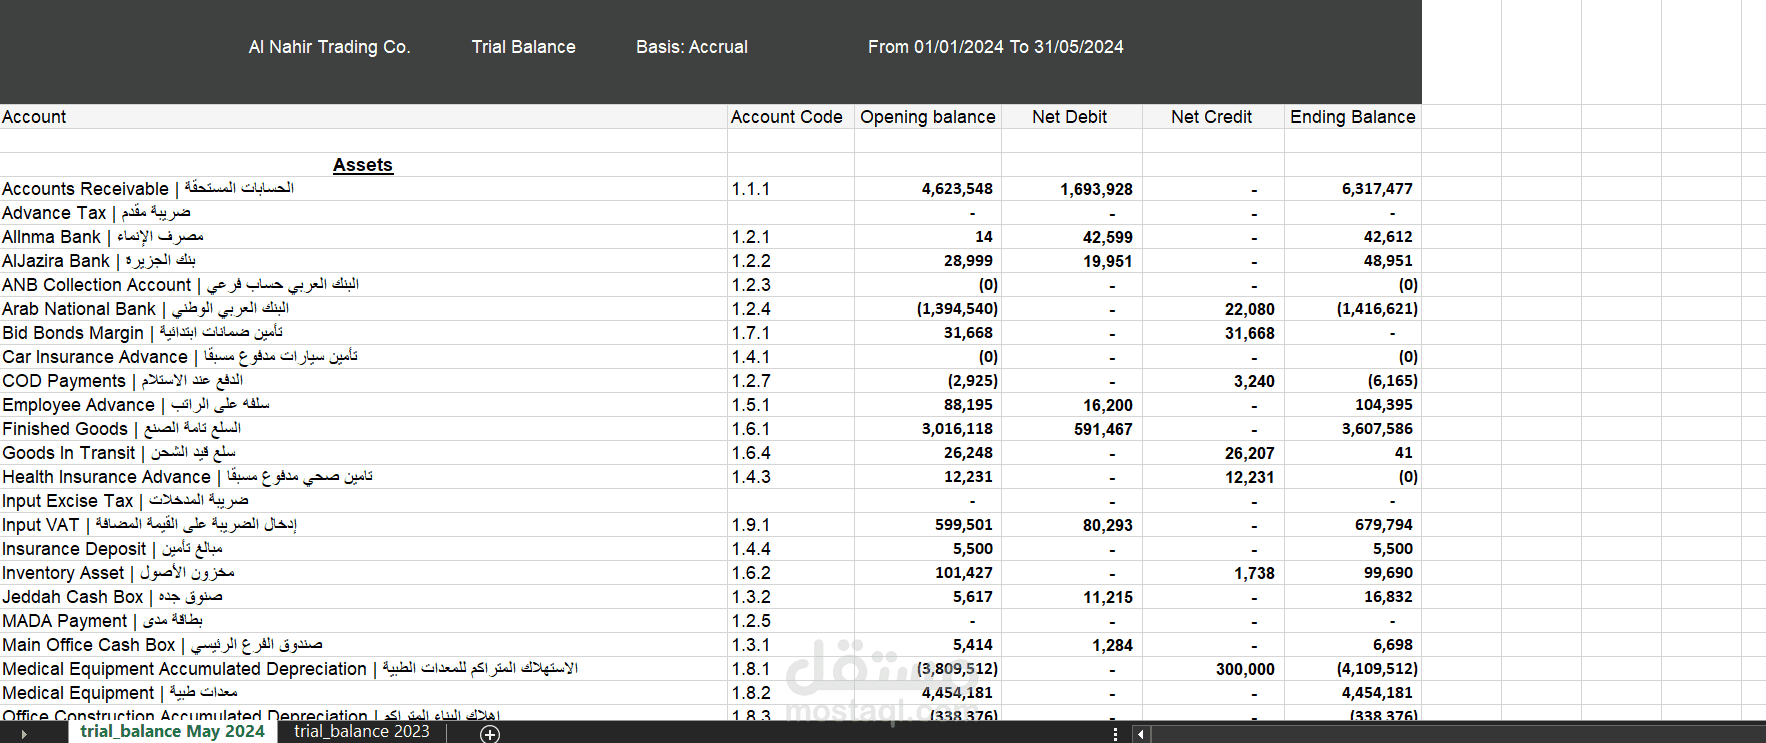
Task: Select the Account header cell
Action: [363, 117]
